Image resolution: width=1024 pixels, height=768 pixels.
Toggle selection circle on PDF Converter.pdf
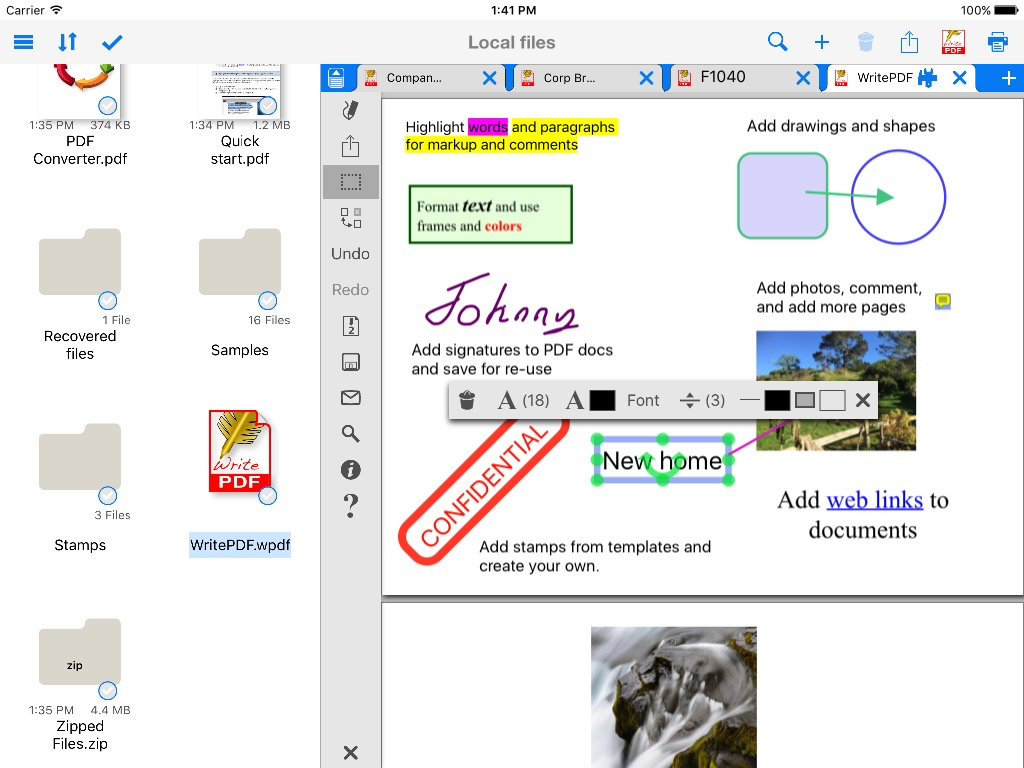point(108,105)
